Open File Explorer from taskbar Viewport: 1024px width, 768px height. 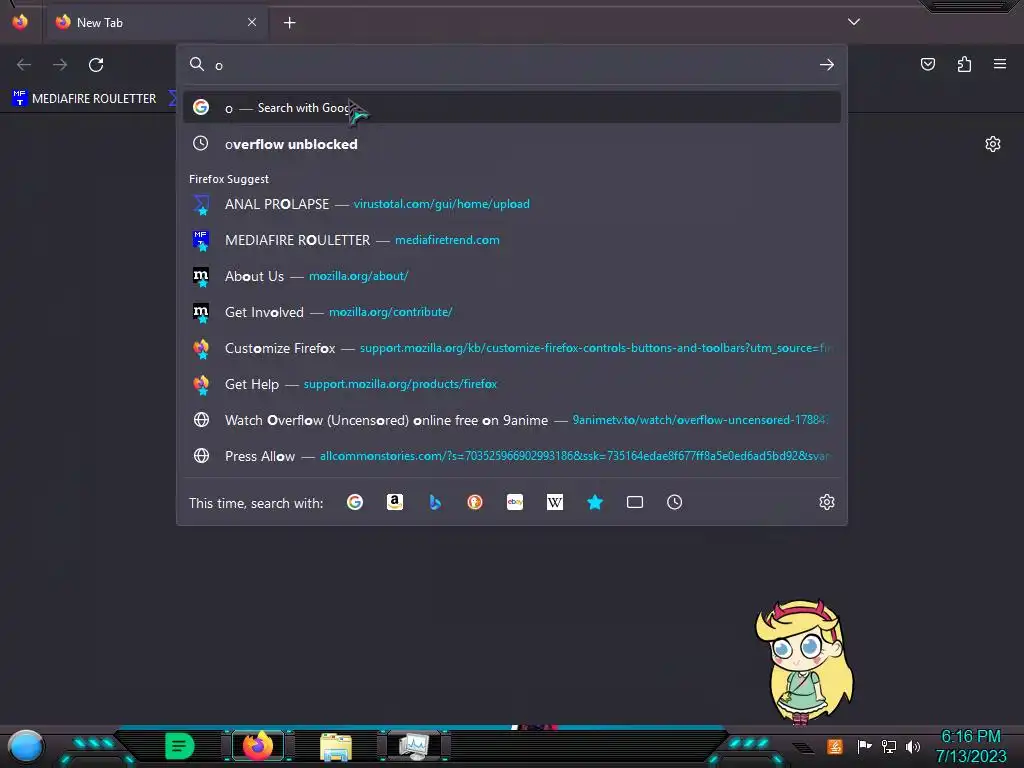click(336, 746)
